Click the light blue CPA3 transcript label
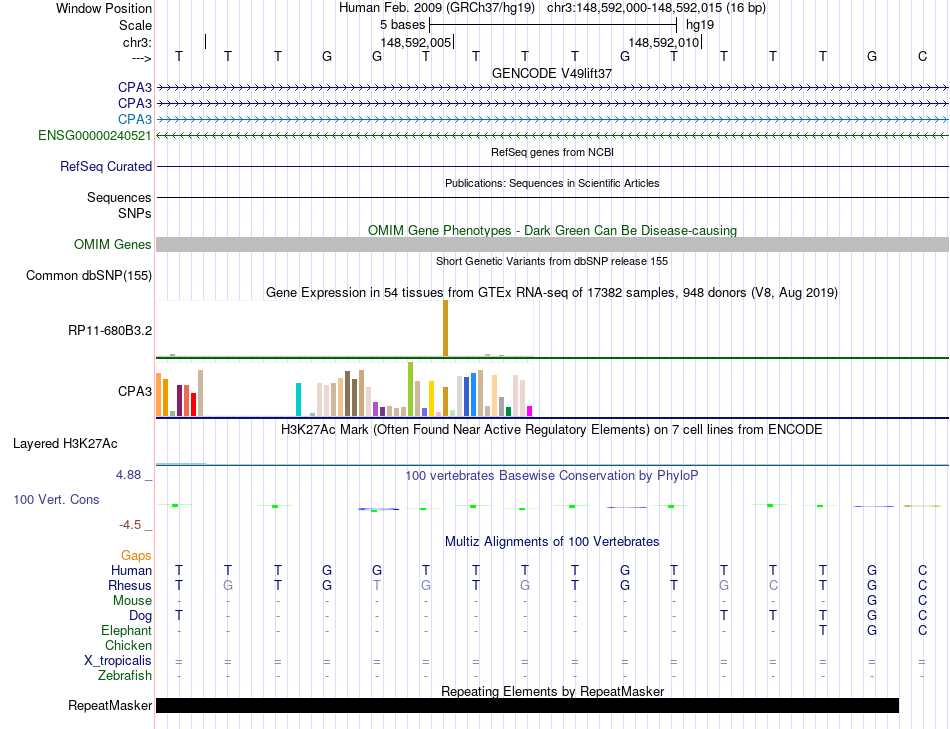This screenshot has width=950, height=729. [135, 119]
